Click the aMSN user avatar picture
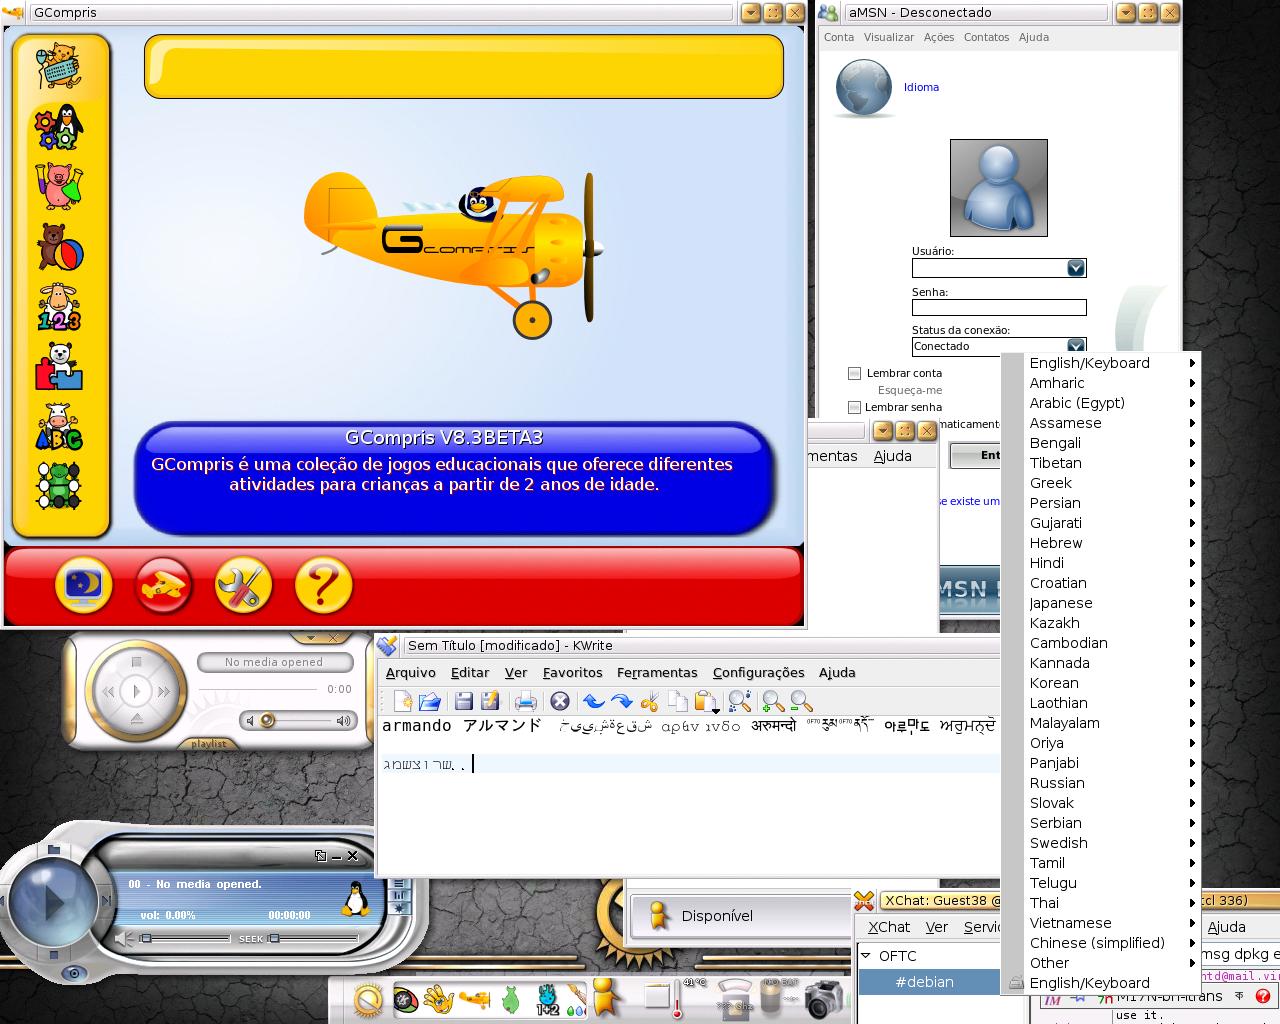Screen dimensions: 1280x1024 (998, 188)
